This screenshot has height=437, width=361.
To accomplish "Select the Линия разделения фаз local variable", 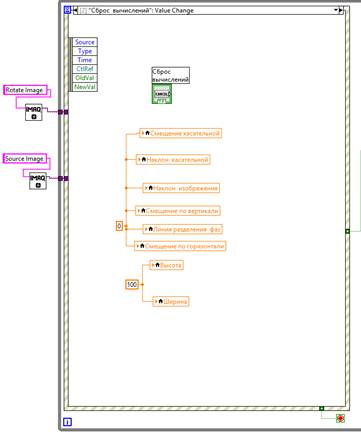I will coord(183,229).
